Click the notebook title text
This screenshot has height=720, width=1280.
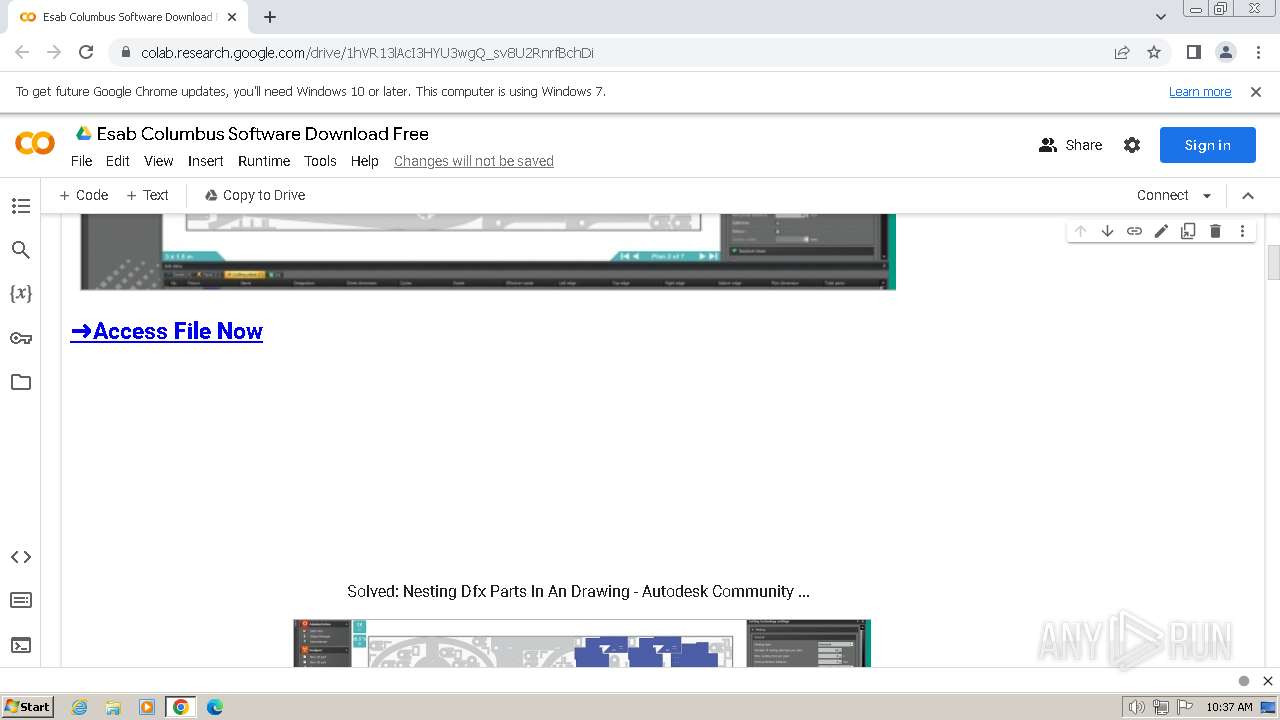point(263,134)
